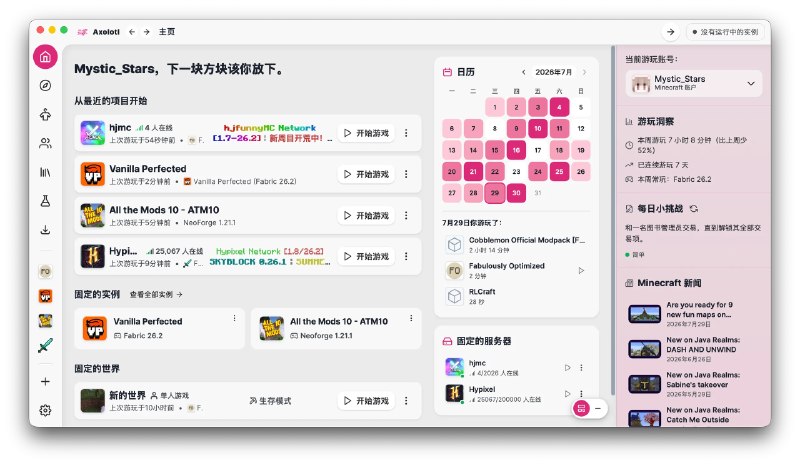
Task: Select July 30 in the calendar
Action: (x=516, y=193)
